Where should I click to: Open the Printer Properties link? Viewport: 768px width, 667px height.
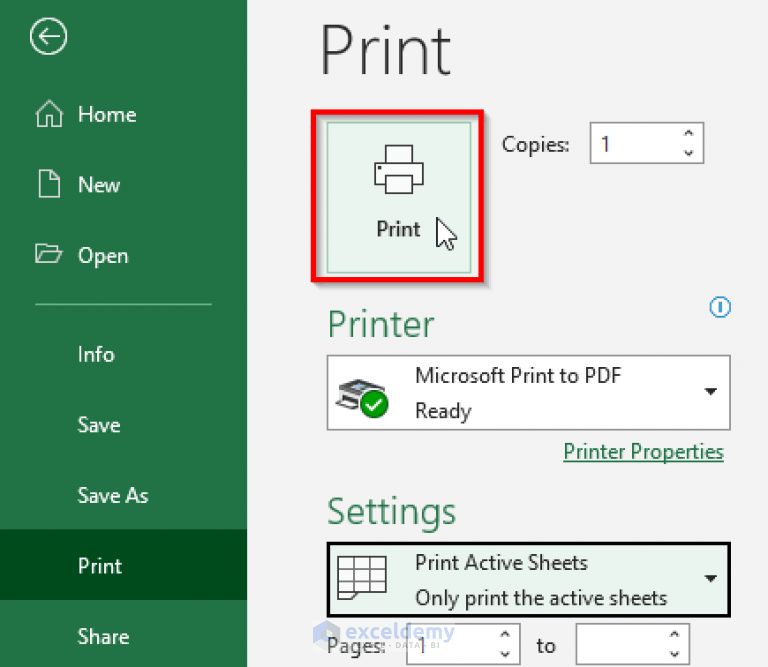643,452
